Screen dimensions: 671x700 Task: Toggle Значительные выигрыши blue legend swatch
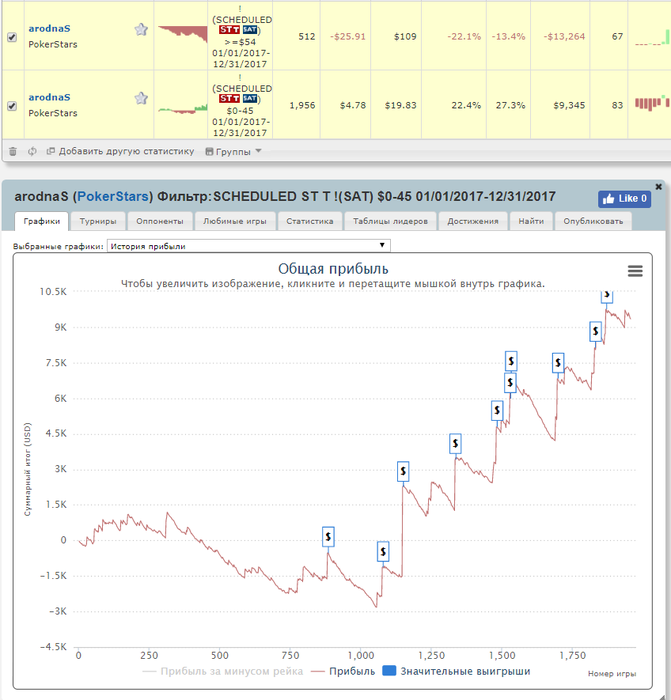(389, 671)
